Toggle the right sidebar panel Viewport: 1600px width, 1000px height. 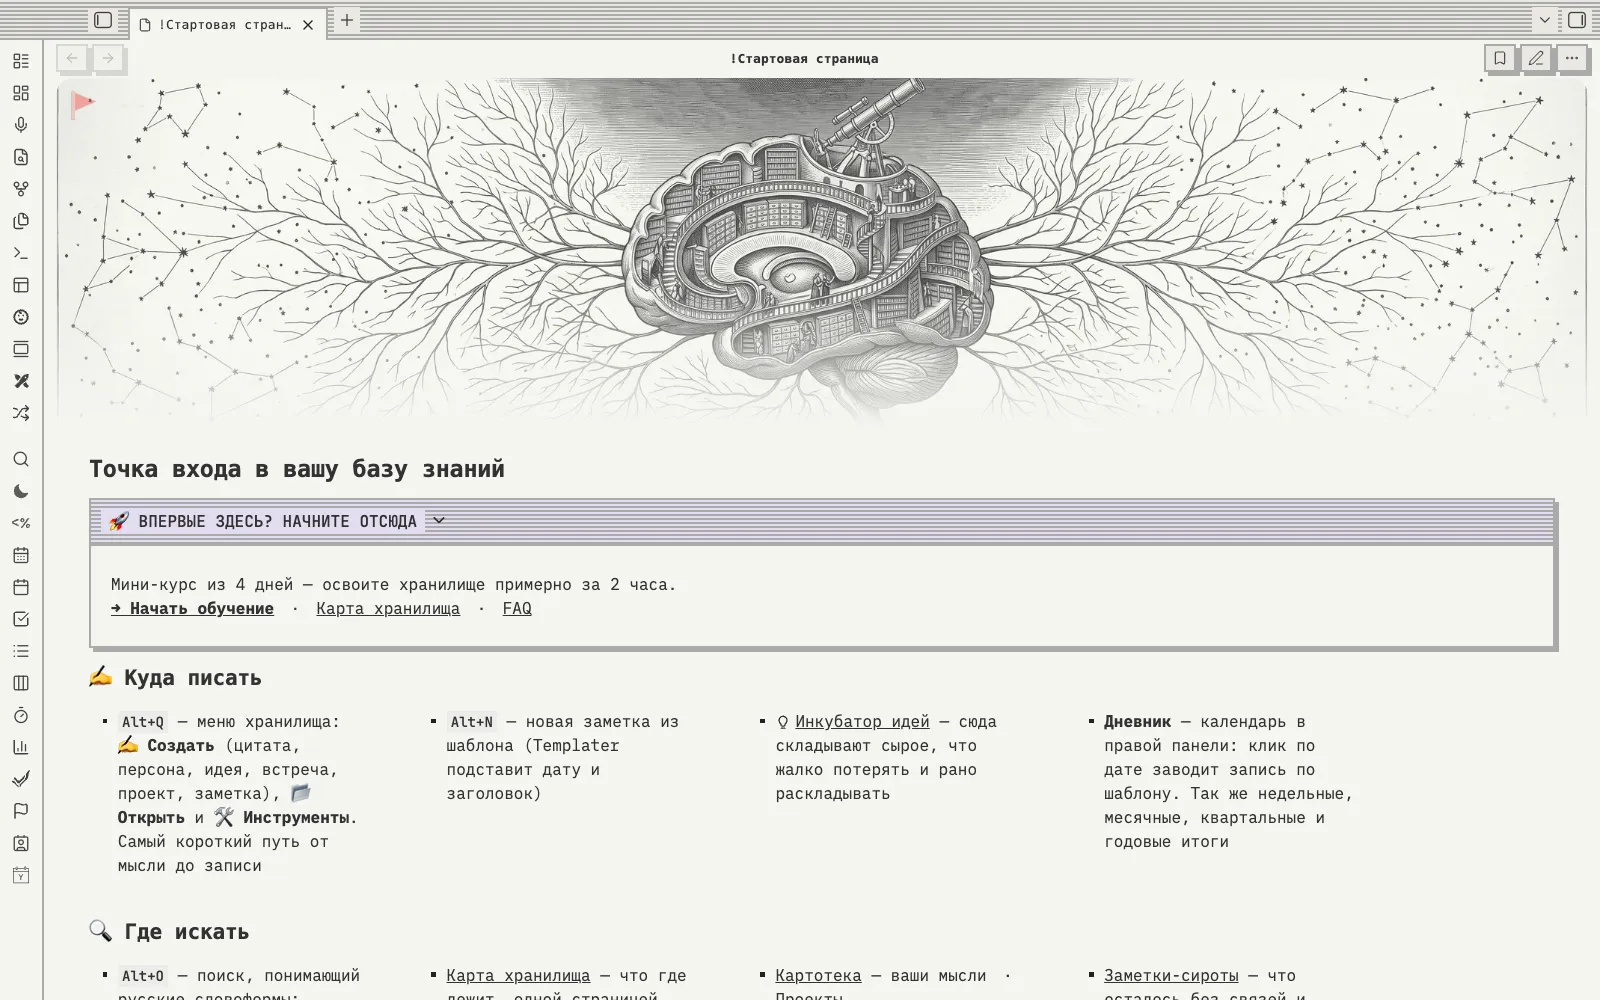coord(1577,20)
